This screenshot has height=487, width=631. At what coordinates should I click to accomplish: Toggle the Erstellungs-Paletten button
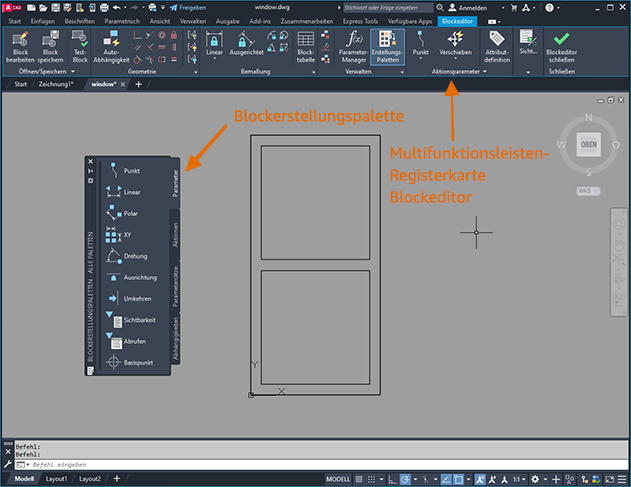click(388, 46)
